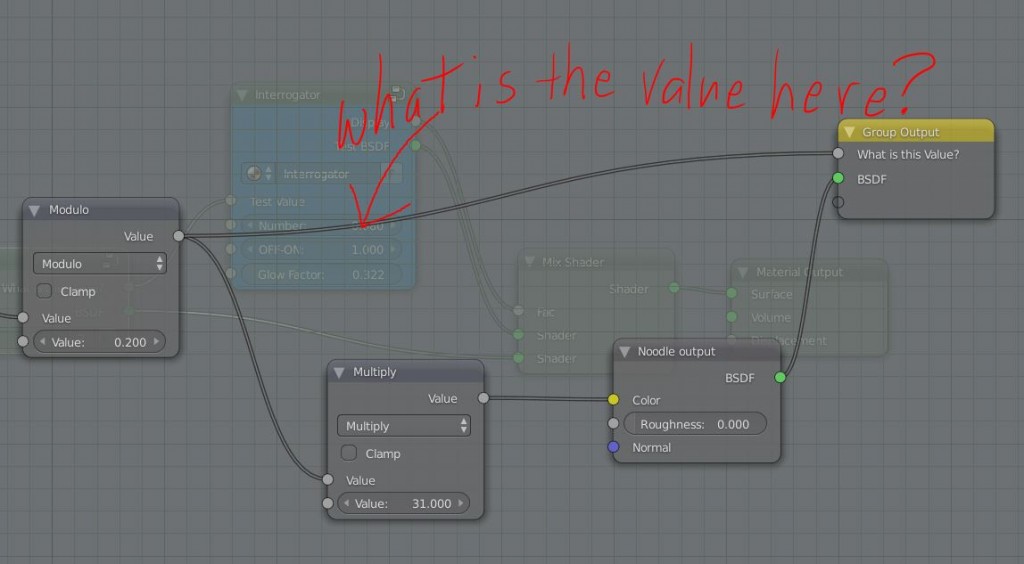The image size is (1024, 564).
Task: Collapse the Noodle output node triangle
Action: (x=624, y=352)
